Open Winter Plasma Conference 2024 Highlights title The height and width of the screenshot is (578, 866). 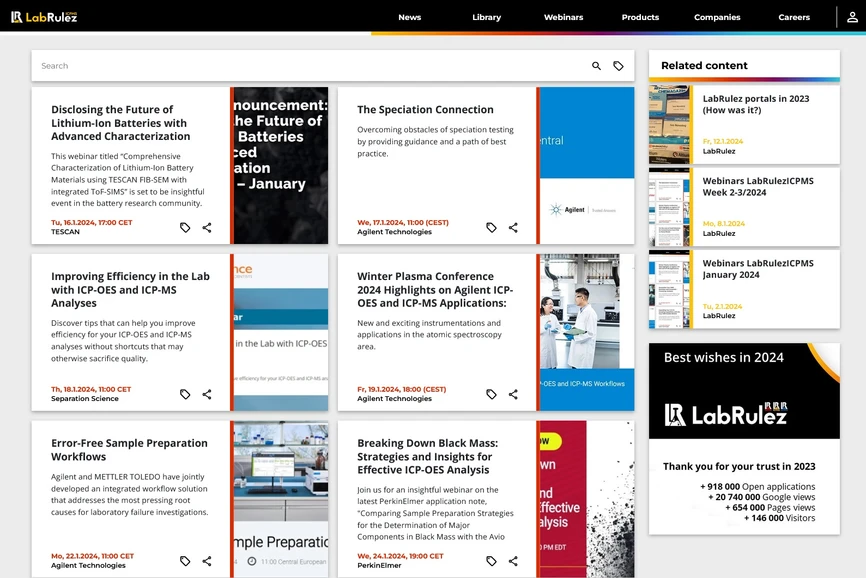(x=435, y=289)
